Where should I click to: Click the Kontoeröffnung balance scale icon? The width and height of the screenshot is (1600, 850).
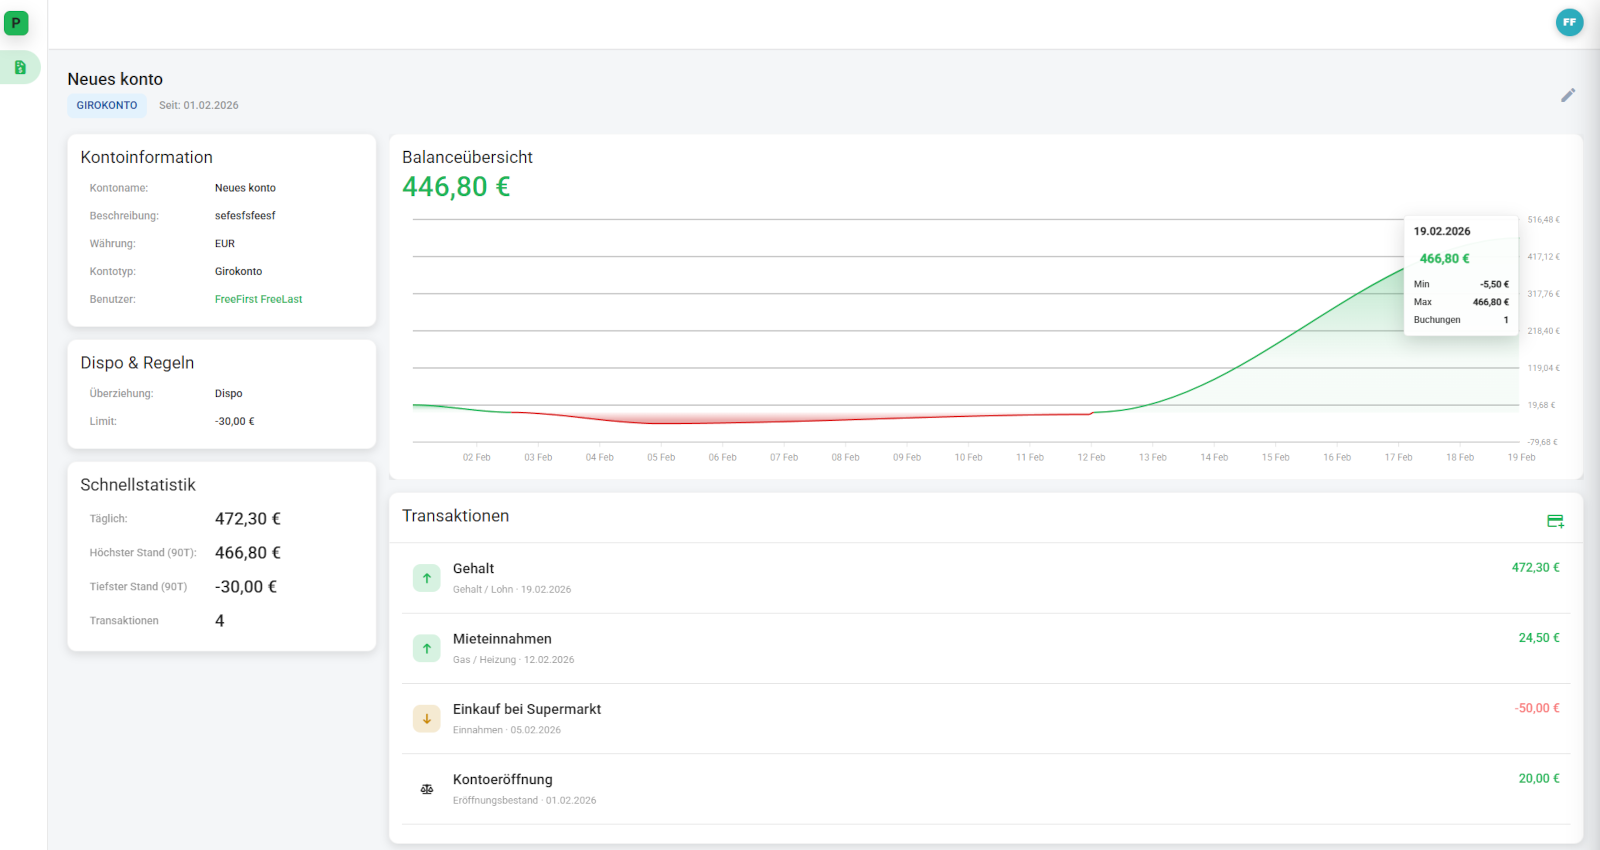(427, 789)
